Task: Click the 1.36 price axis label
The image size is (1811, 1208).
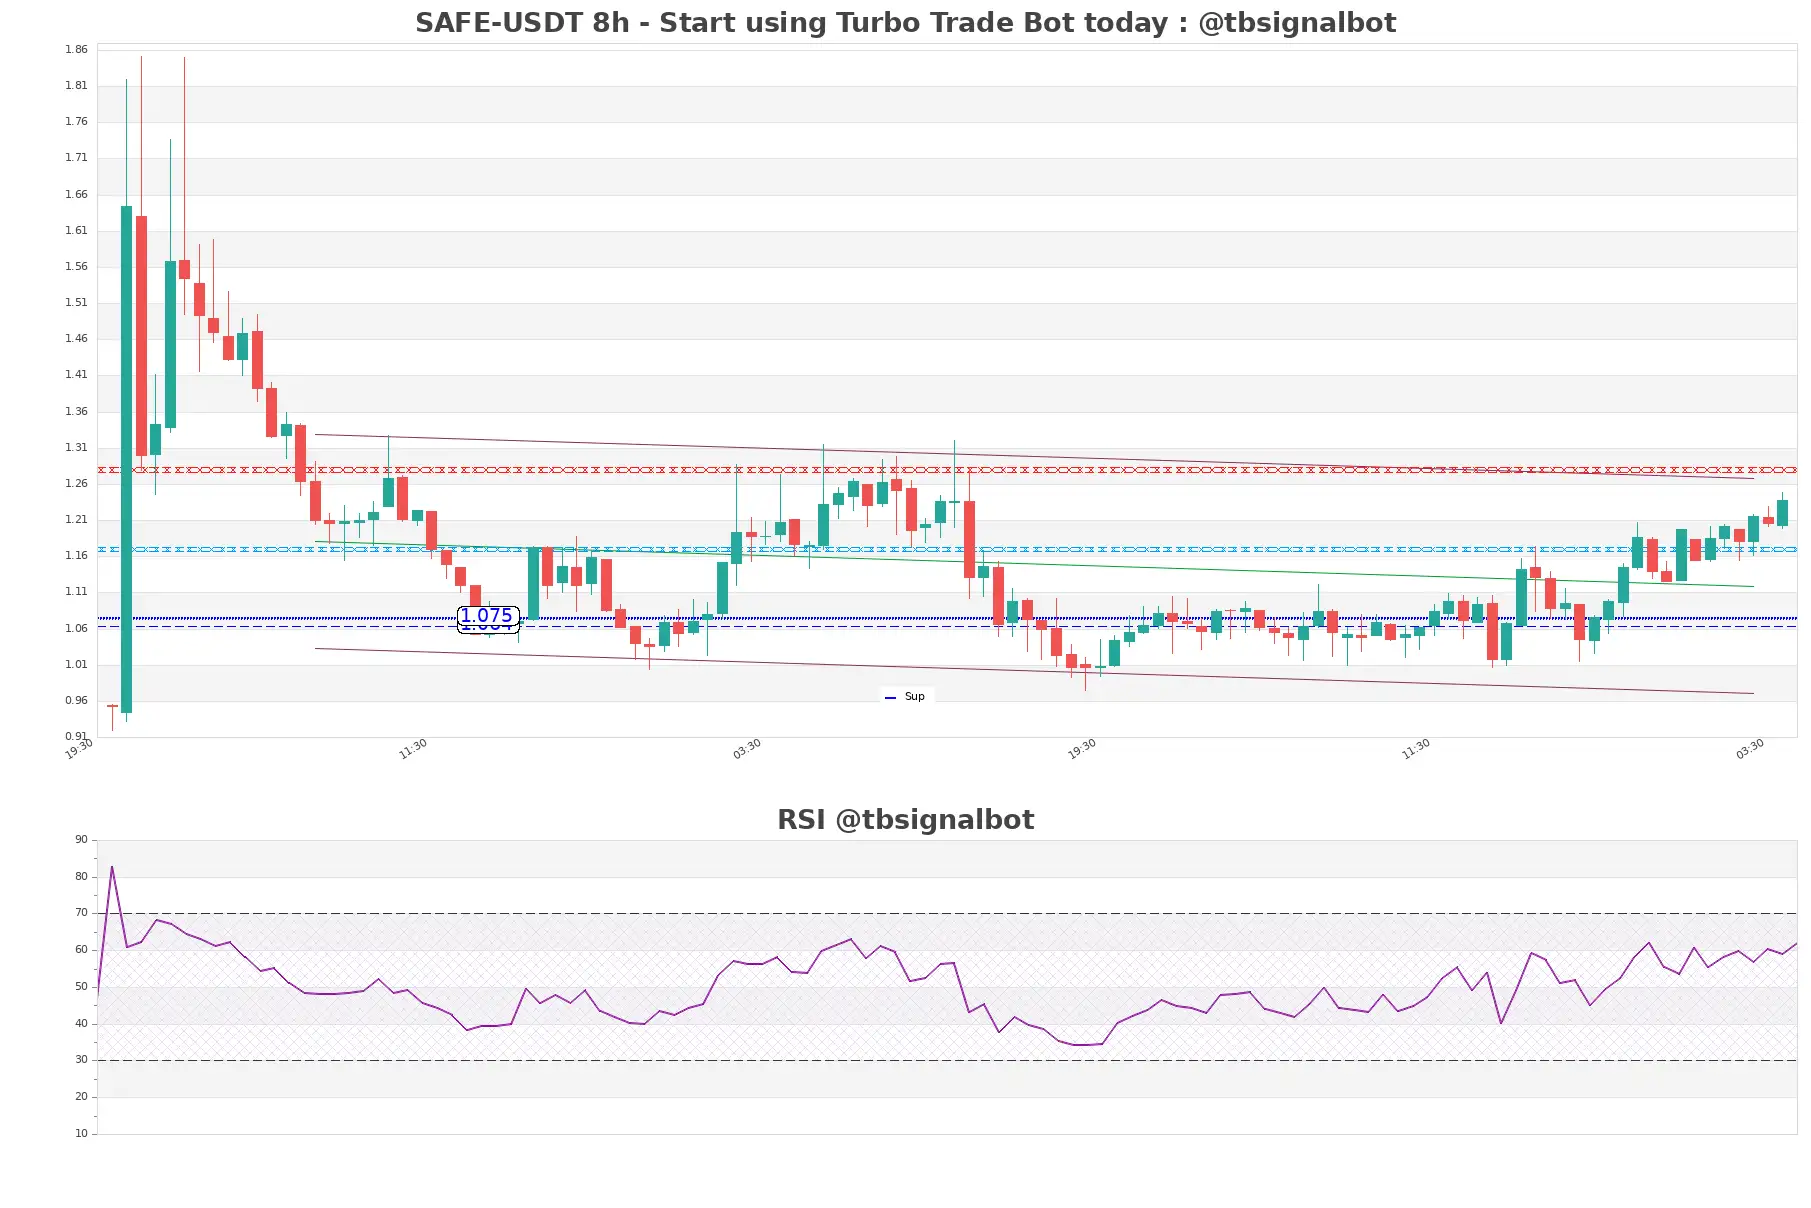Action: [76, 411]
